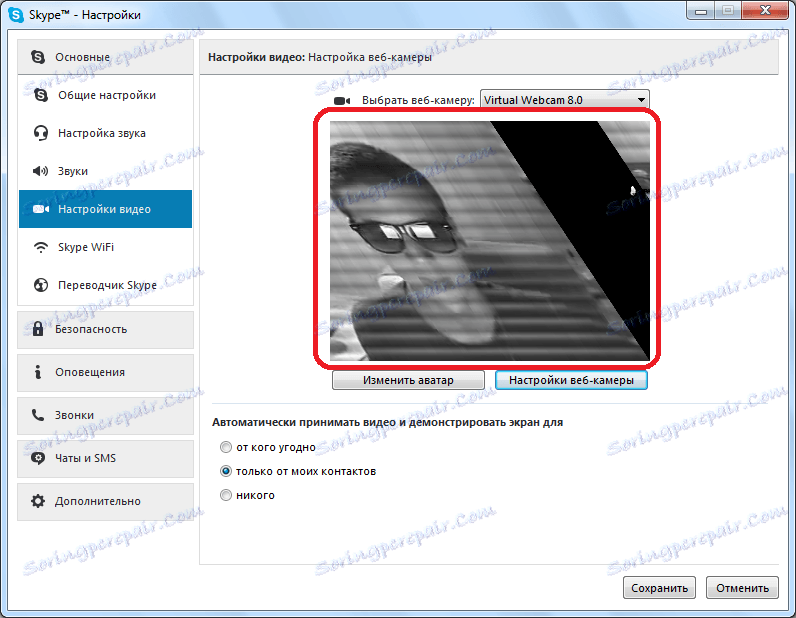This screenshot has height=618, width=796.
Task: Click the webcam icon next to Выбрать веб-камеру
Action: 342,101
